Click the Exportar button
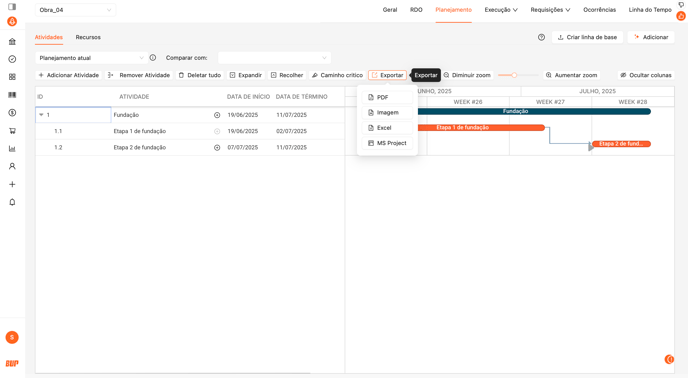Screen dimensions: 688x378 pos(387,75)
